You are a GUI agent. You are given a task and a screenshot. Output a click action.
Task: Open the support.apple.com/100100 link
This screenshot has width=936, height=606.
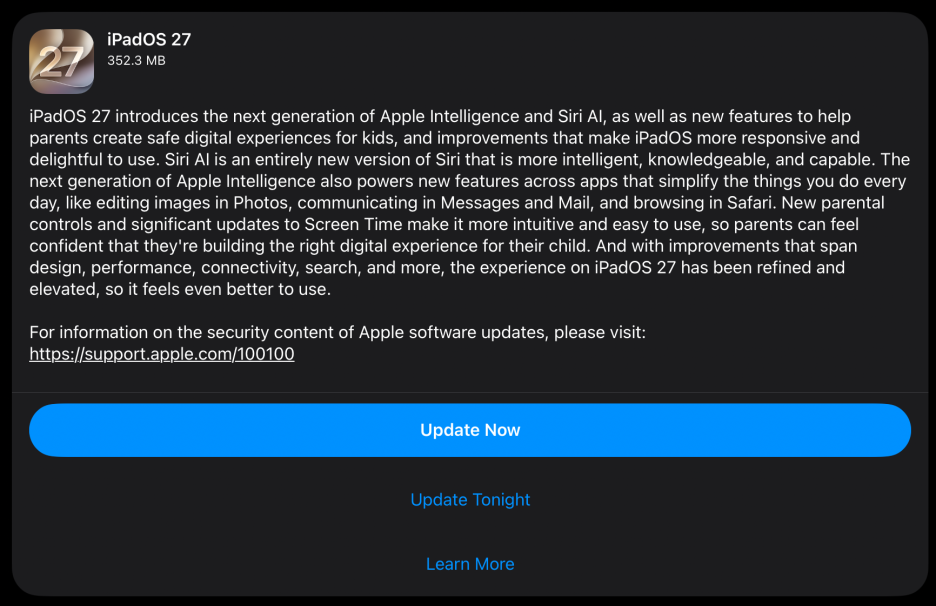(x=162, y=354)
